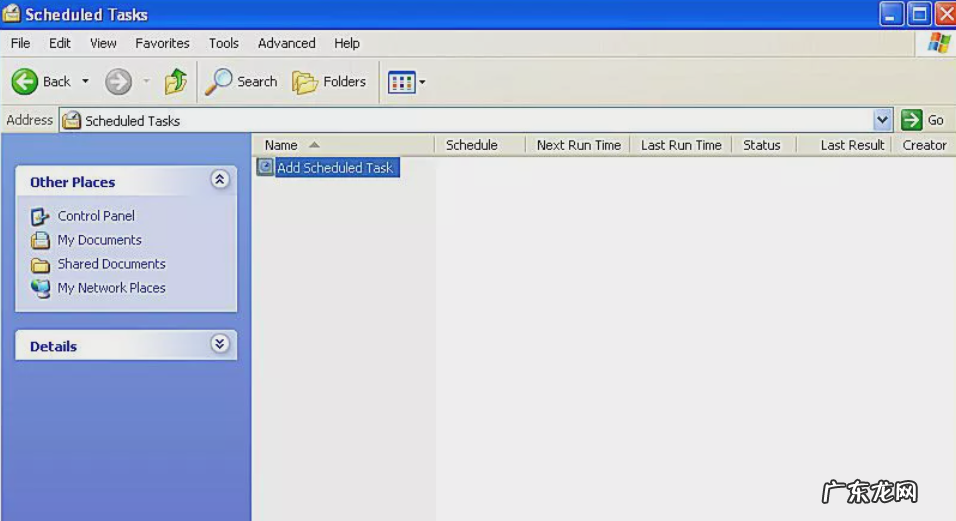This screenshot has width=956, height=521.
Task: Click the green Back arrow icon
Action: (x=24, y=82)
